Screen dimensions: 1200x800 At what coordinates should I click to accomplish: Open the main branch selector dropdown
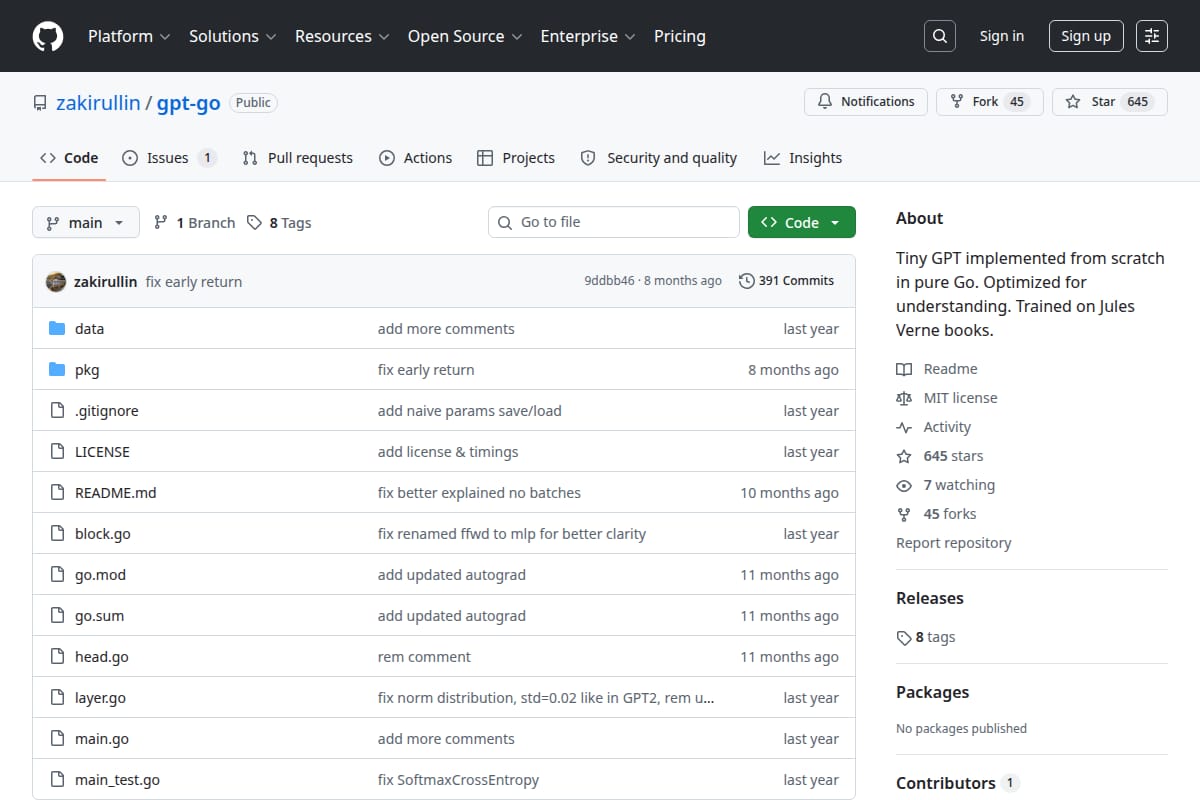pyautogui.click(x=85, y=222)
